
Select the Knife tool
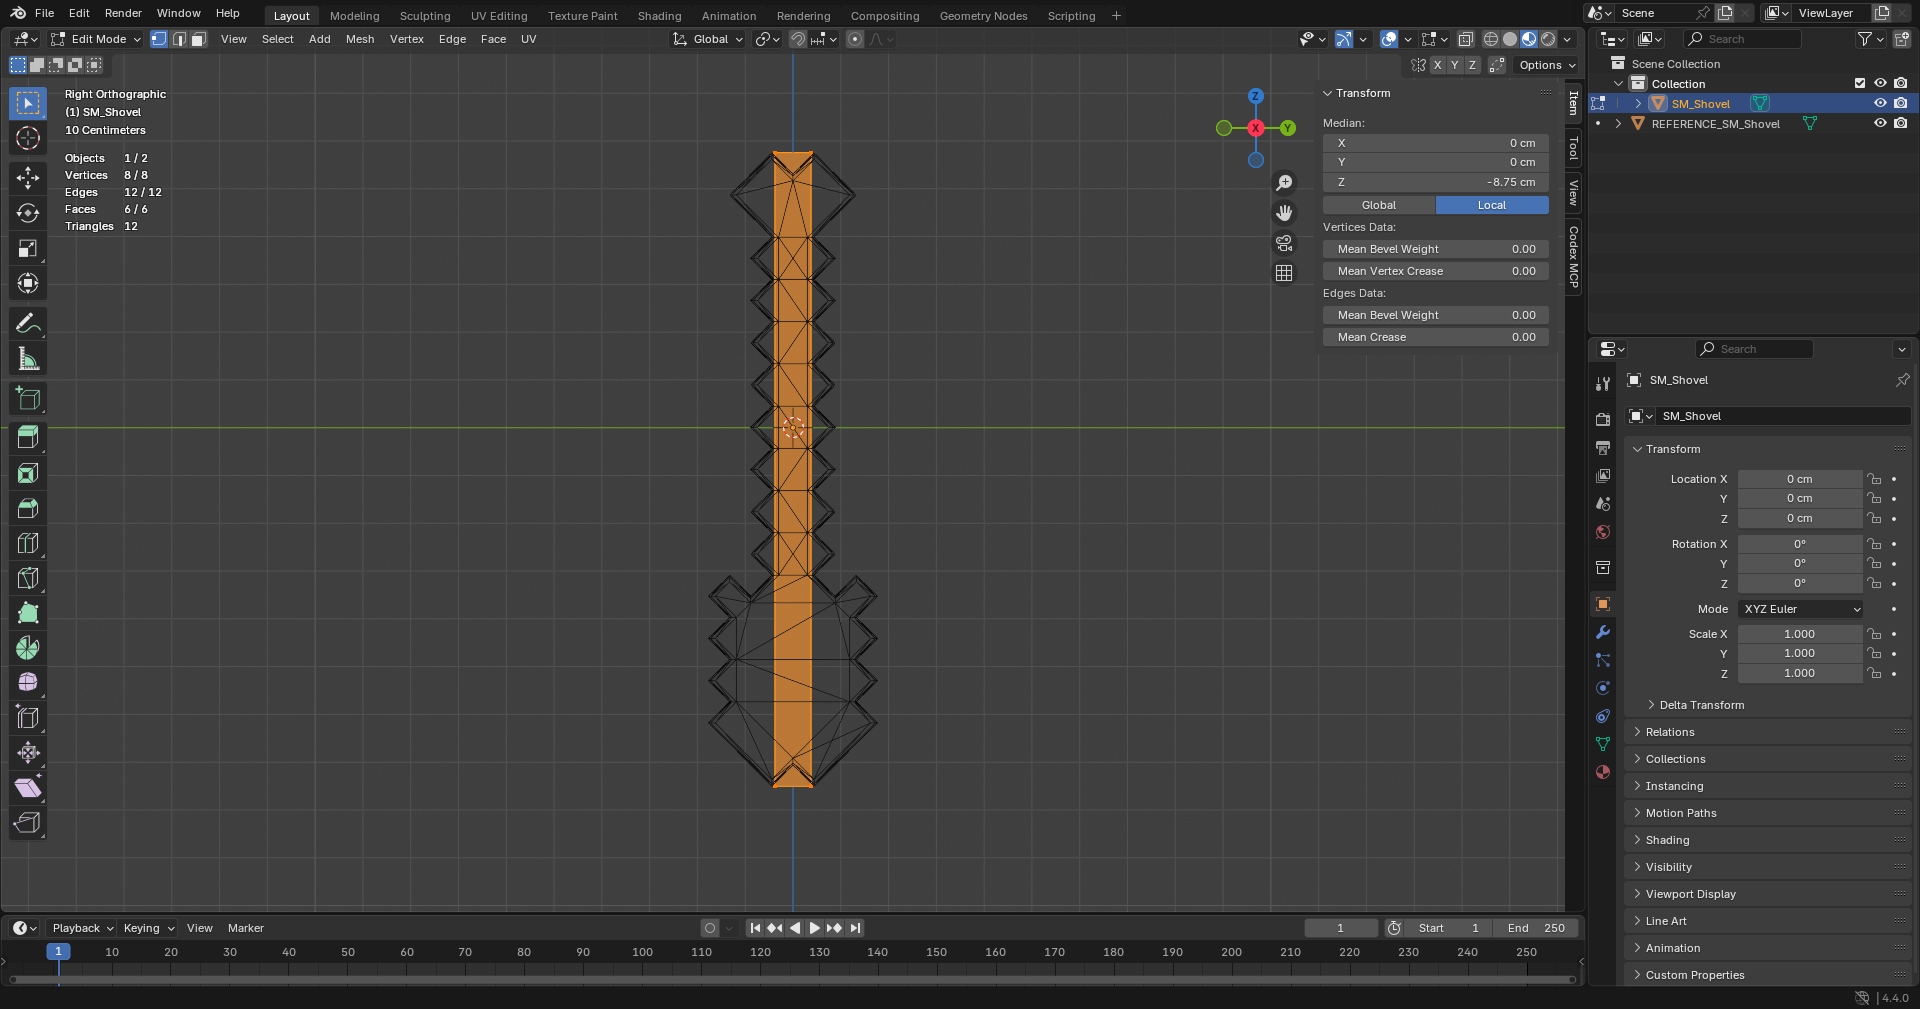tap(28, 578)
